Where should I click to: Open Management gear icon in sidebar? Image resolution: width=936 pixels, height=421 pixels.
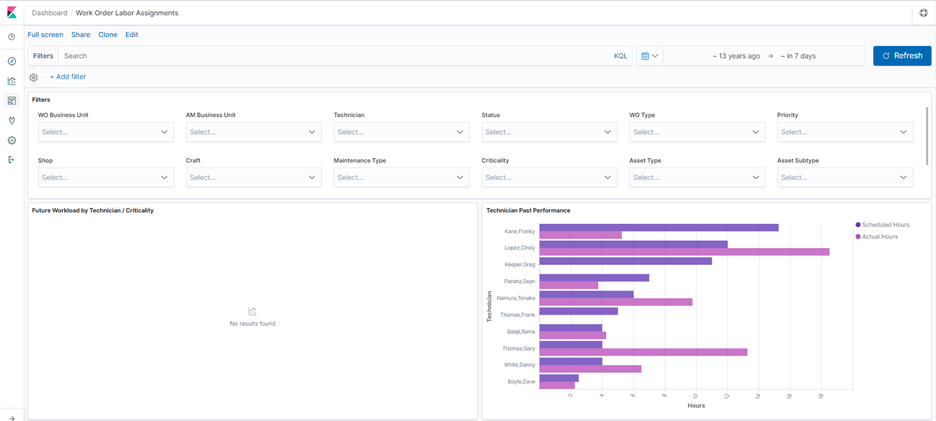pos(11,140)
